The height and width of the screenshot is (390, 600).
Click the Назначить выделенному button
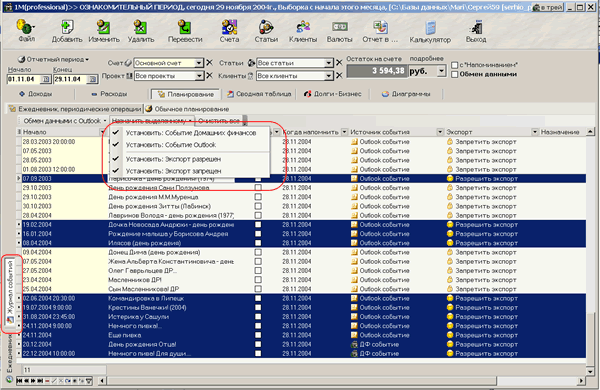point(152,121)
